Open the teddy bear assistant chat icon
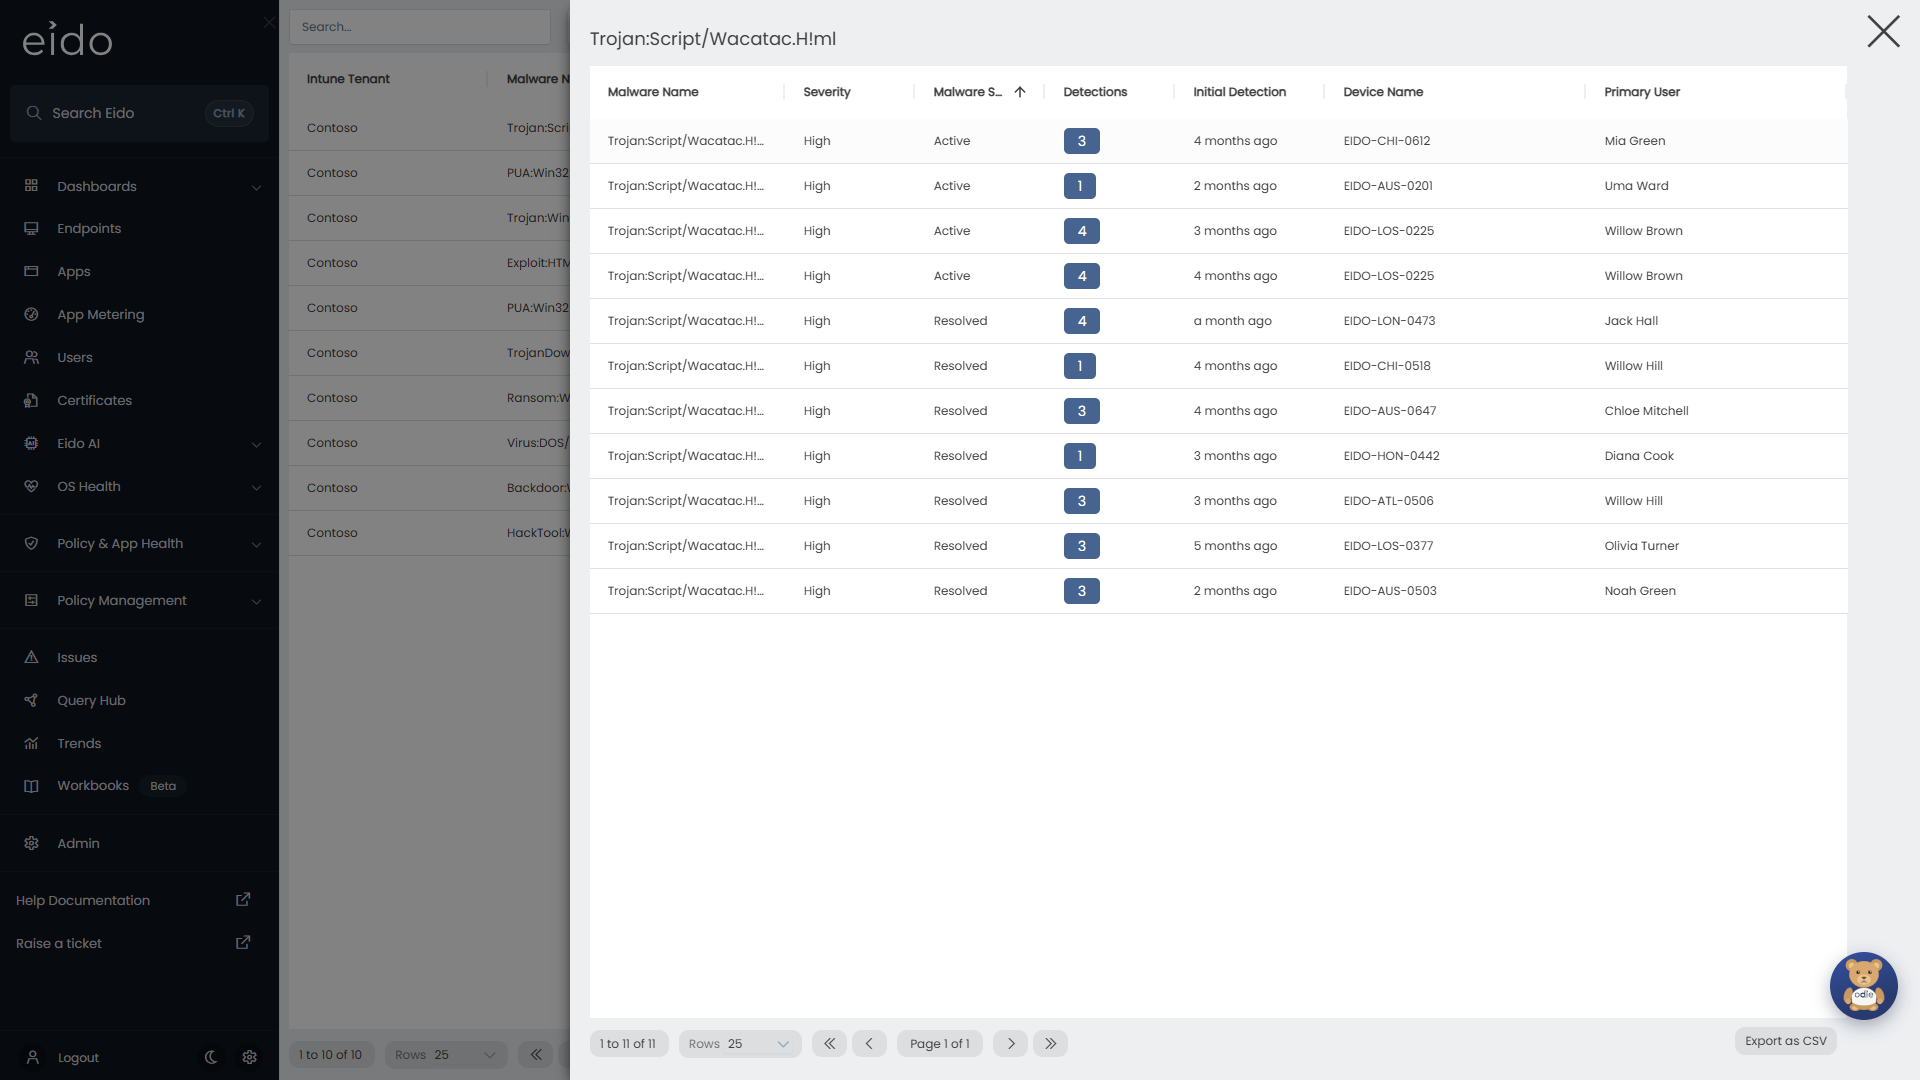The height and width of the screenshot is (1080, 1920). [1863, 986]
